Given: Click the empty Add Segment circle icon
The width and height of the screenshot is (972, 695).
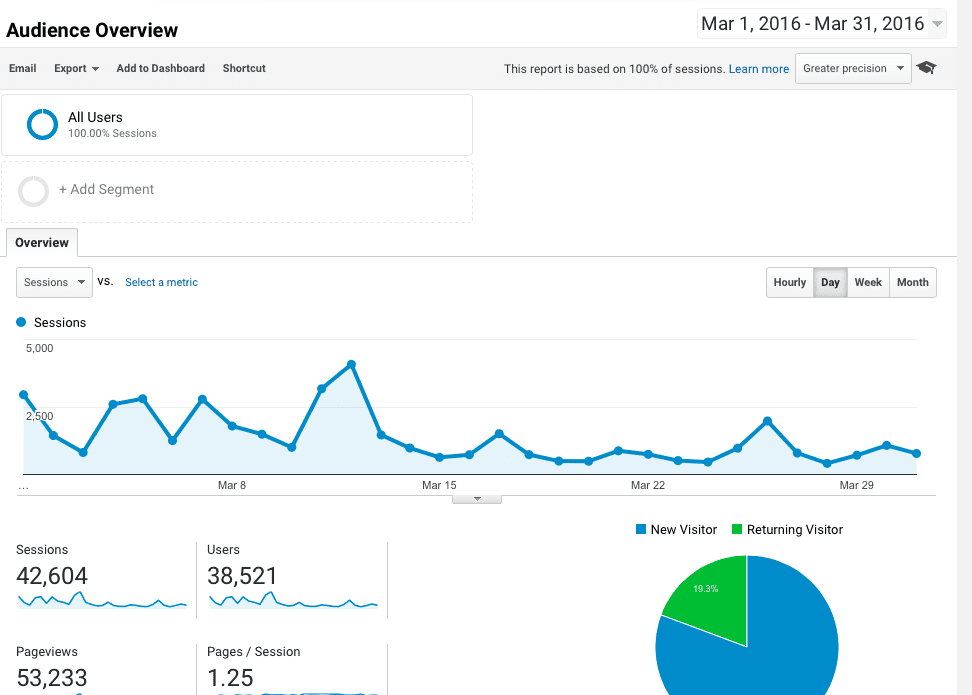Looking at the screenshot, I should [x=33, y=191].
